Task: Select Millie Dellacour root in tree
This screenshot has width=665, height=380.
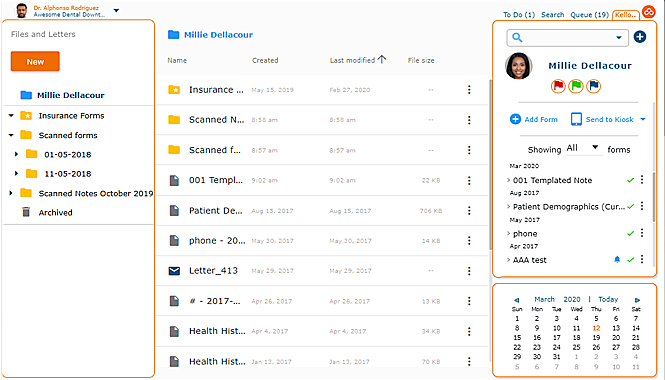Action: pos(70,95)
